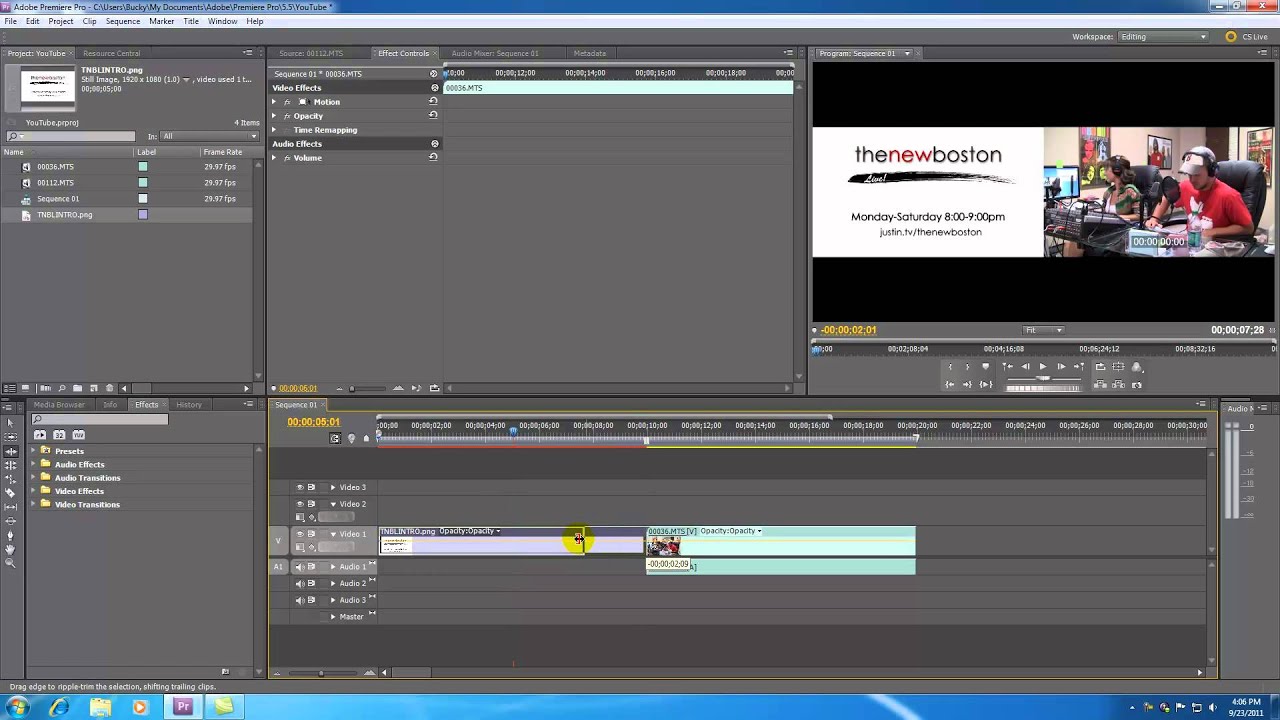The image size is (1280, 720).
Task: Switch to the Media Browser tab
Action: tap(59, 404)
